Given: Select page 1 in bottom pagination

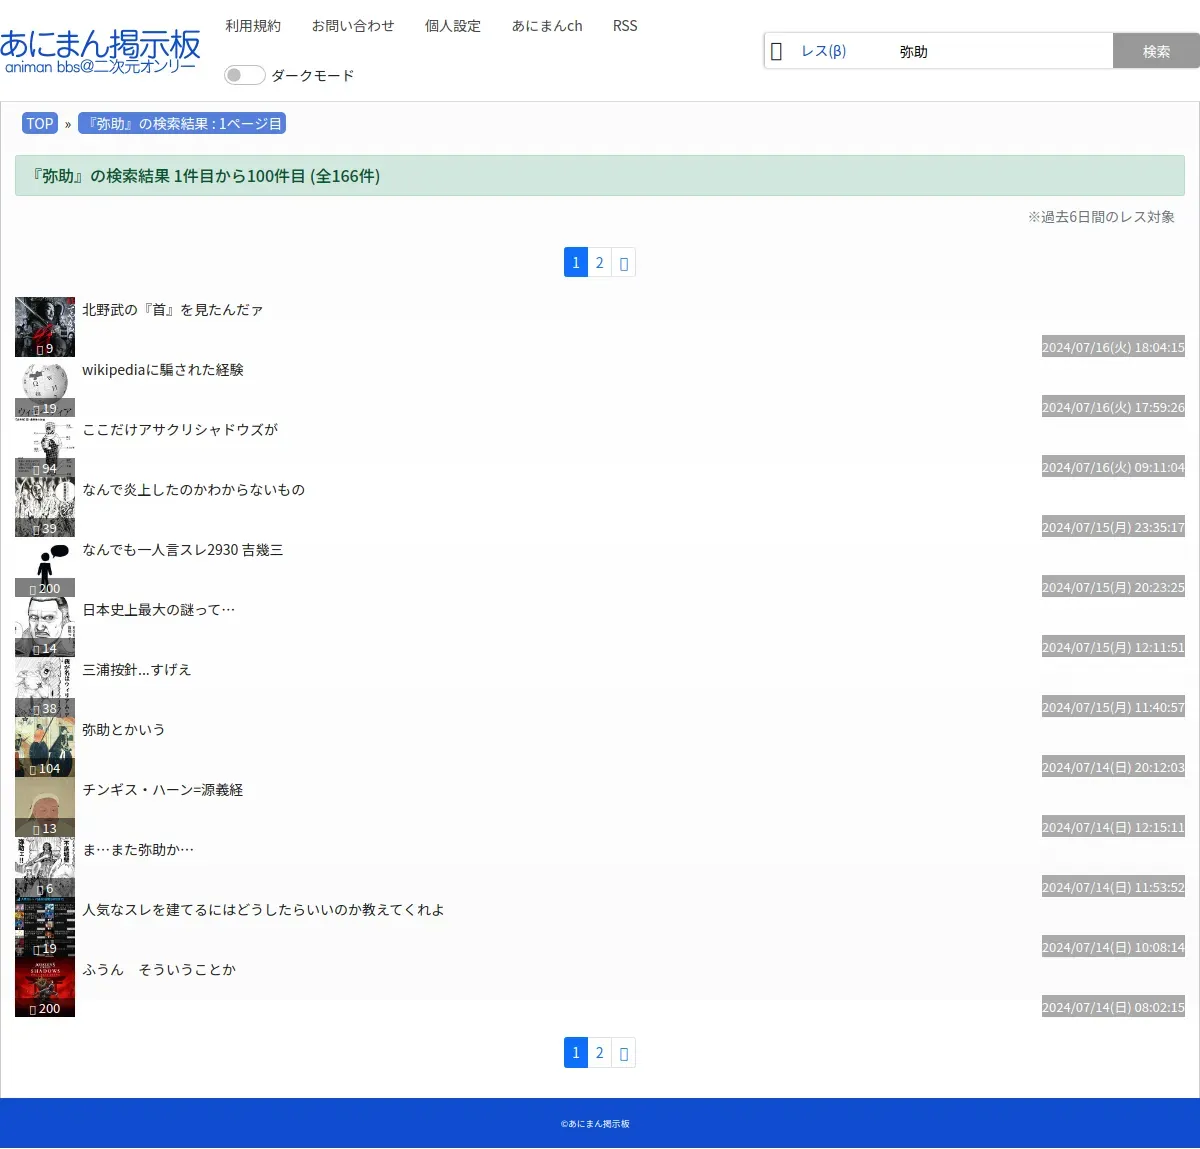Looking at the screenshot, I should [x=576, y=1052].
